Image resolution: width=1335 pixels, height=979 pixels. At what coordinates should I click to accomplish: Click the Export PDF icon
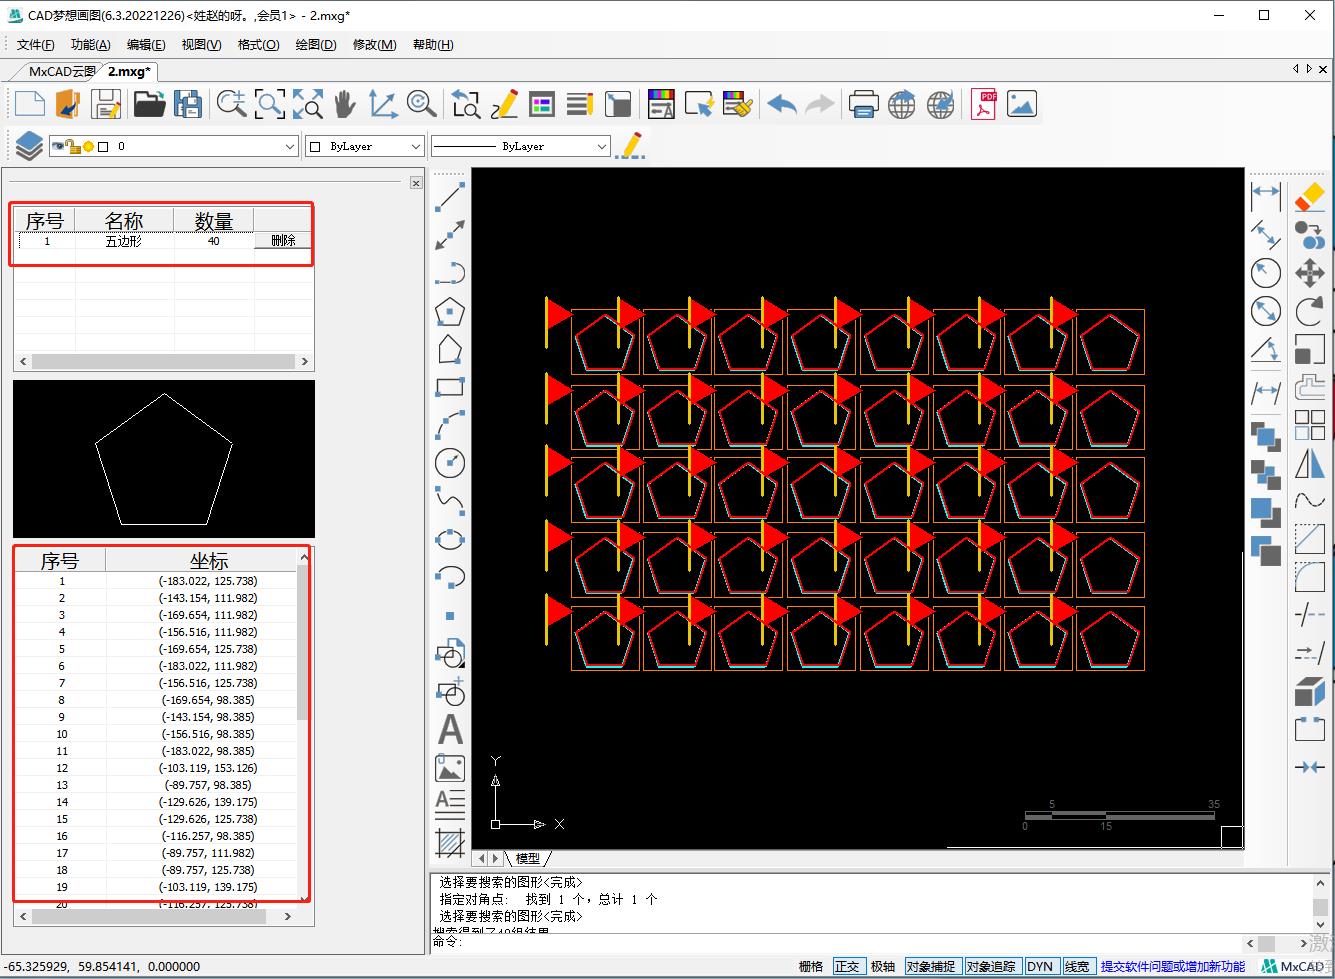point(984,104)
